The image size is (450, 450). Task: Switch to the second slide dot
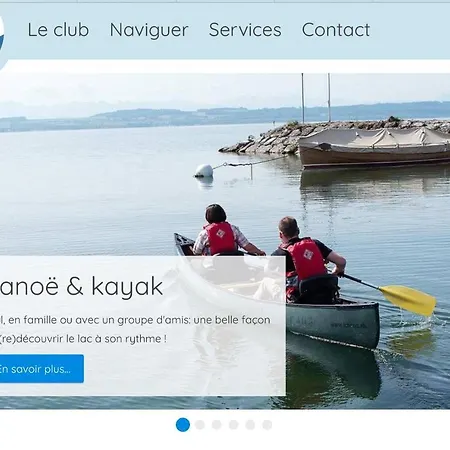click(x=200, y=425)
